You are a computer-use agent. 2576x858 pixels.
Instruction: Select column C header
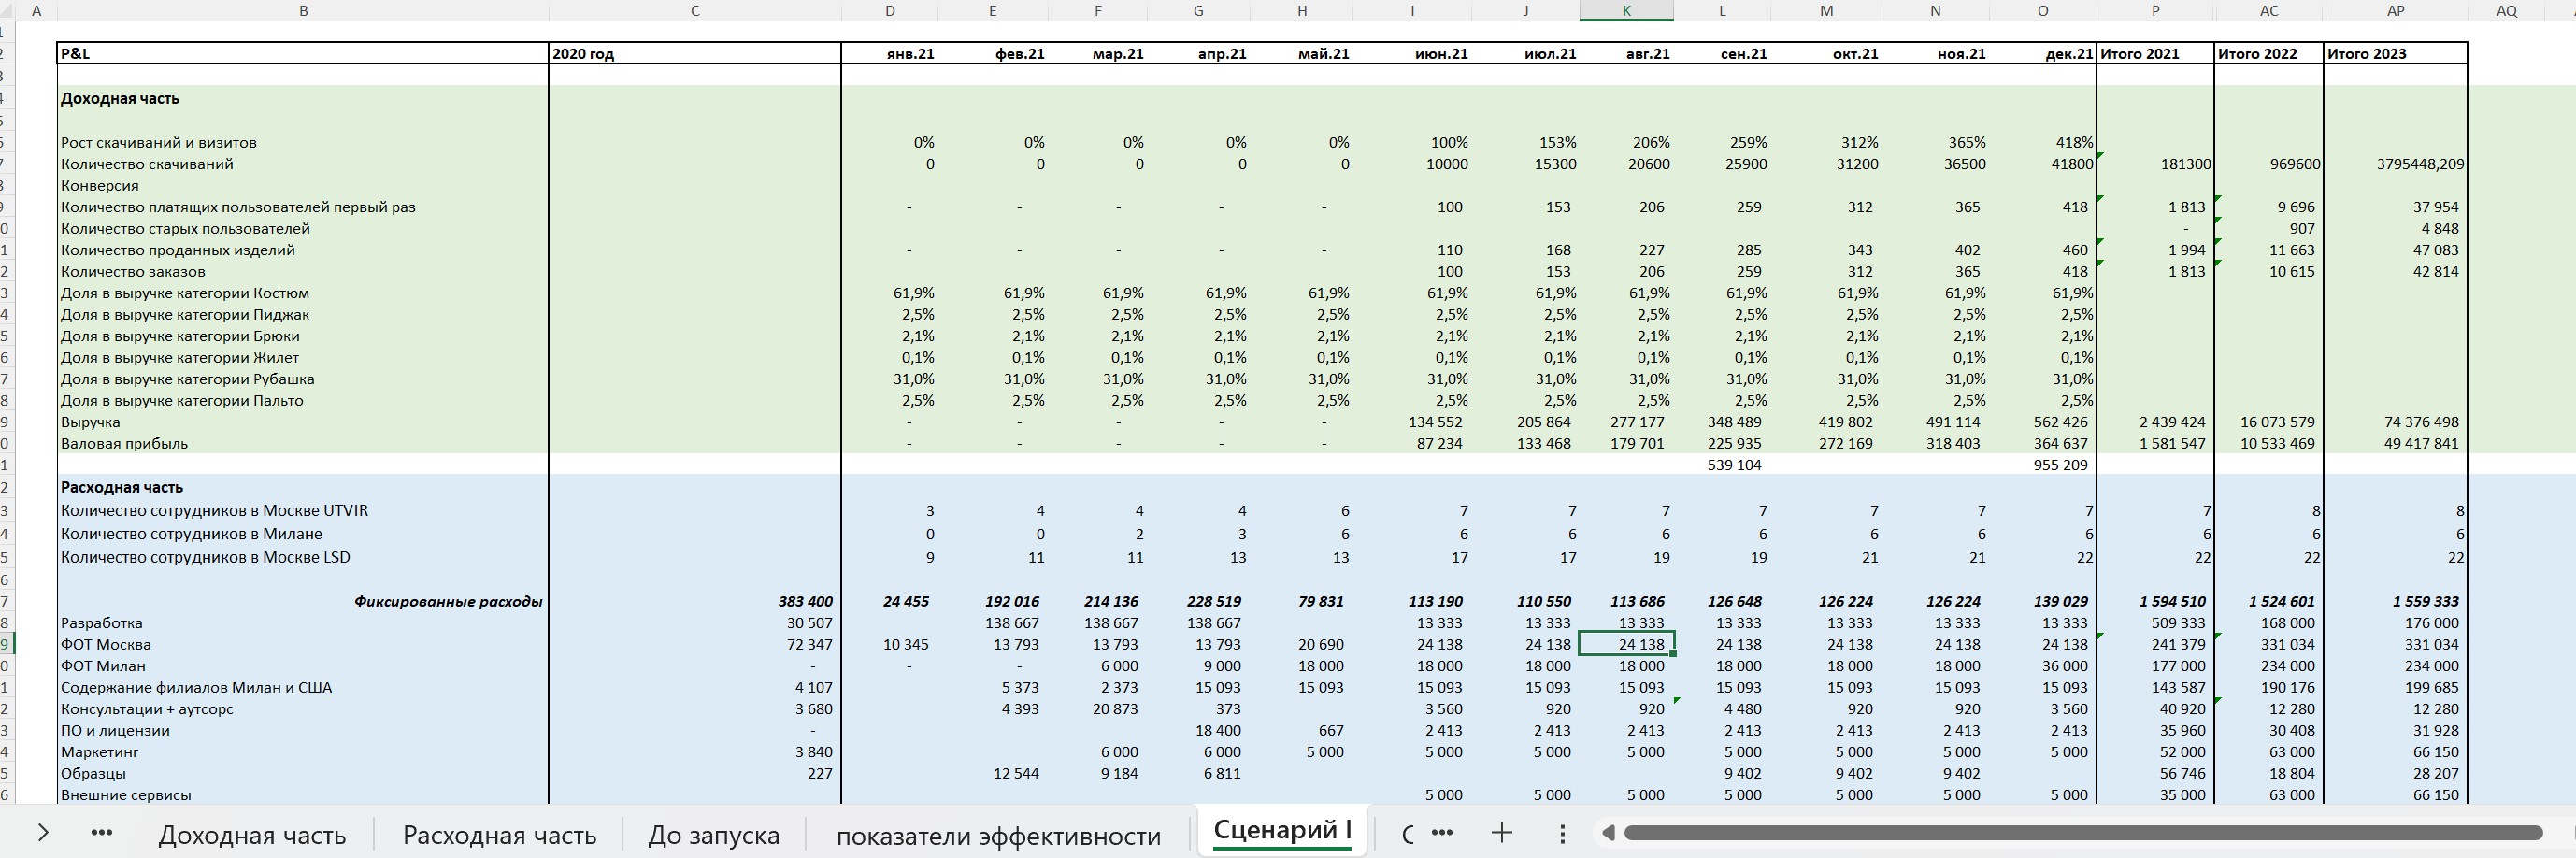695,10
